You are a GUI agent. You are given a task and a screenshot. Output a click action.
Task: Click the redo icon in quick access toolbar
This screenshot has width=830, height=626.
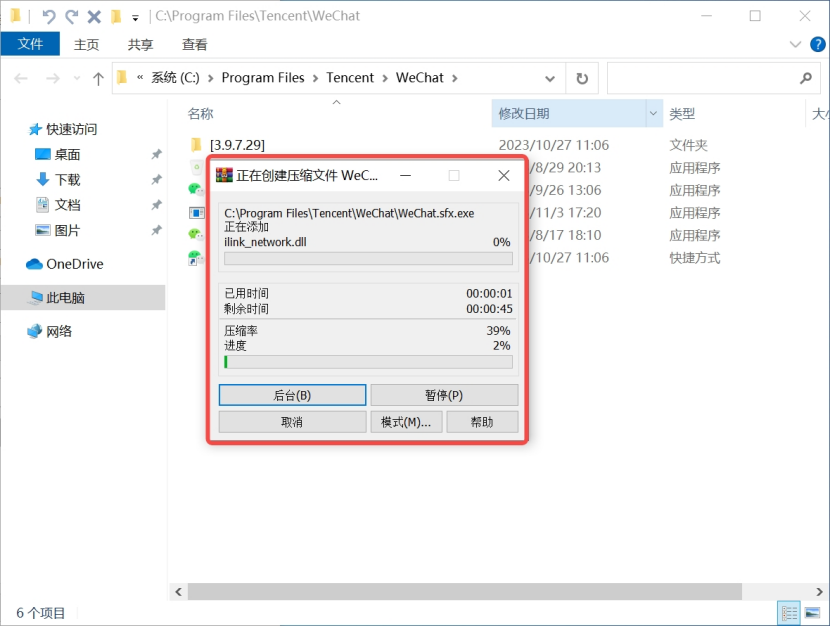pos(71,16)
